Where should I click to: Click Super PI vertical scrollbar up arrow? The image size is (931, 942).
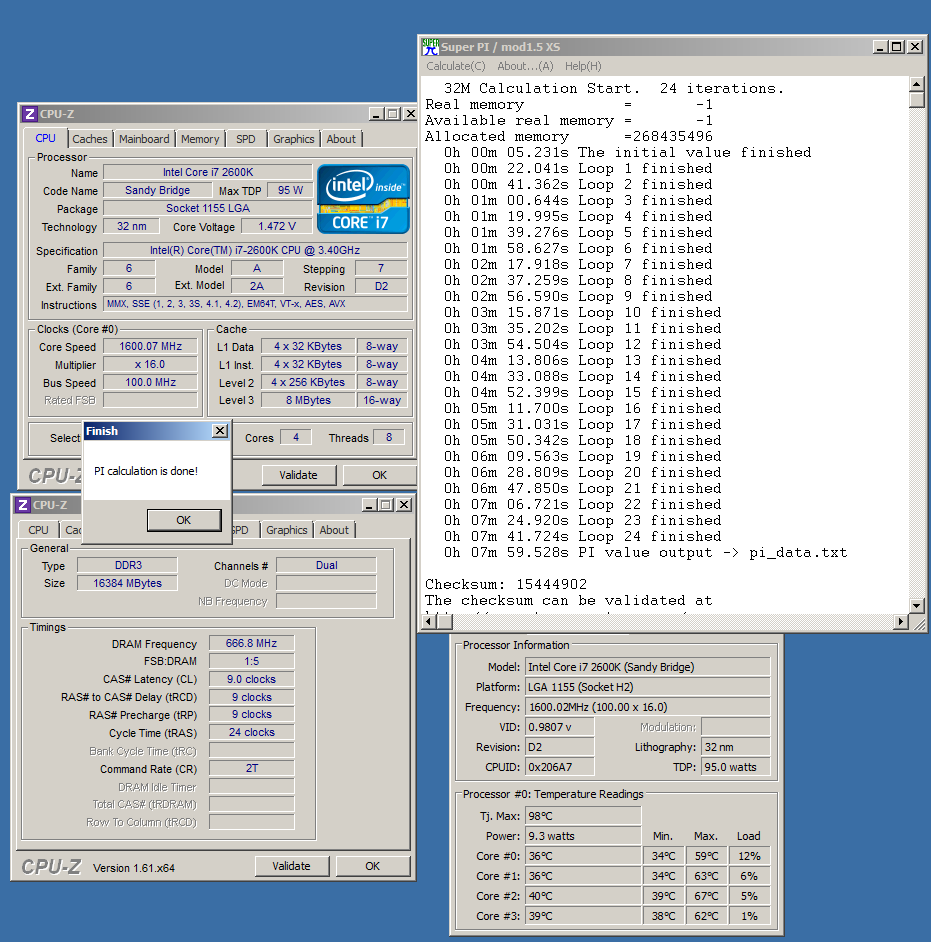[917, 84]
